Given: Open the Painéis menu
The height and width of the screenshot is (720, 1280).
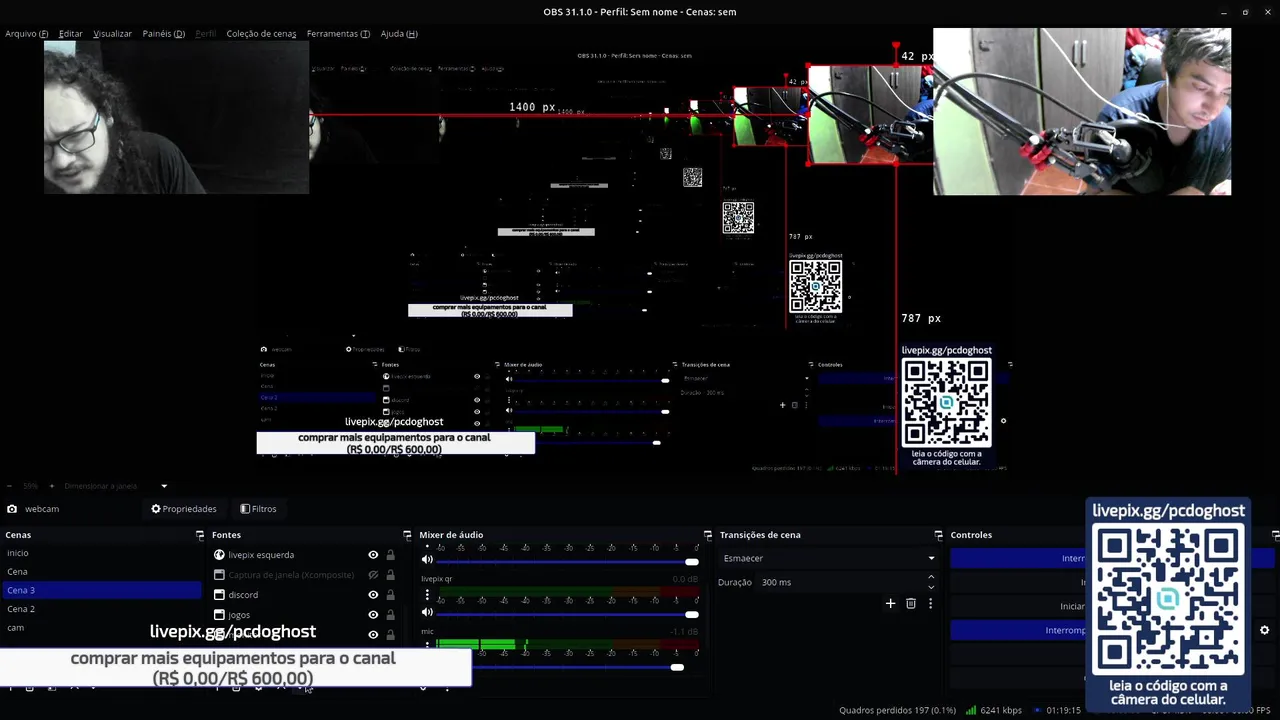Looking at the screenshot, I should (x=163, y=33).
